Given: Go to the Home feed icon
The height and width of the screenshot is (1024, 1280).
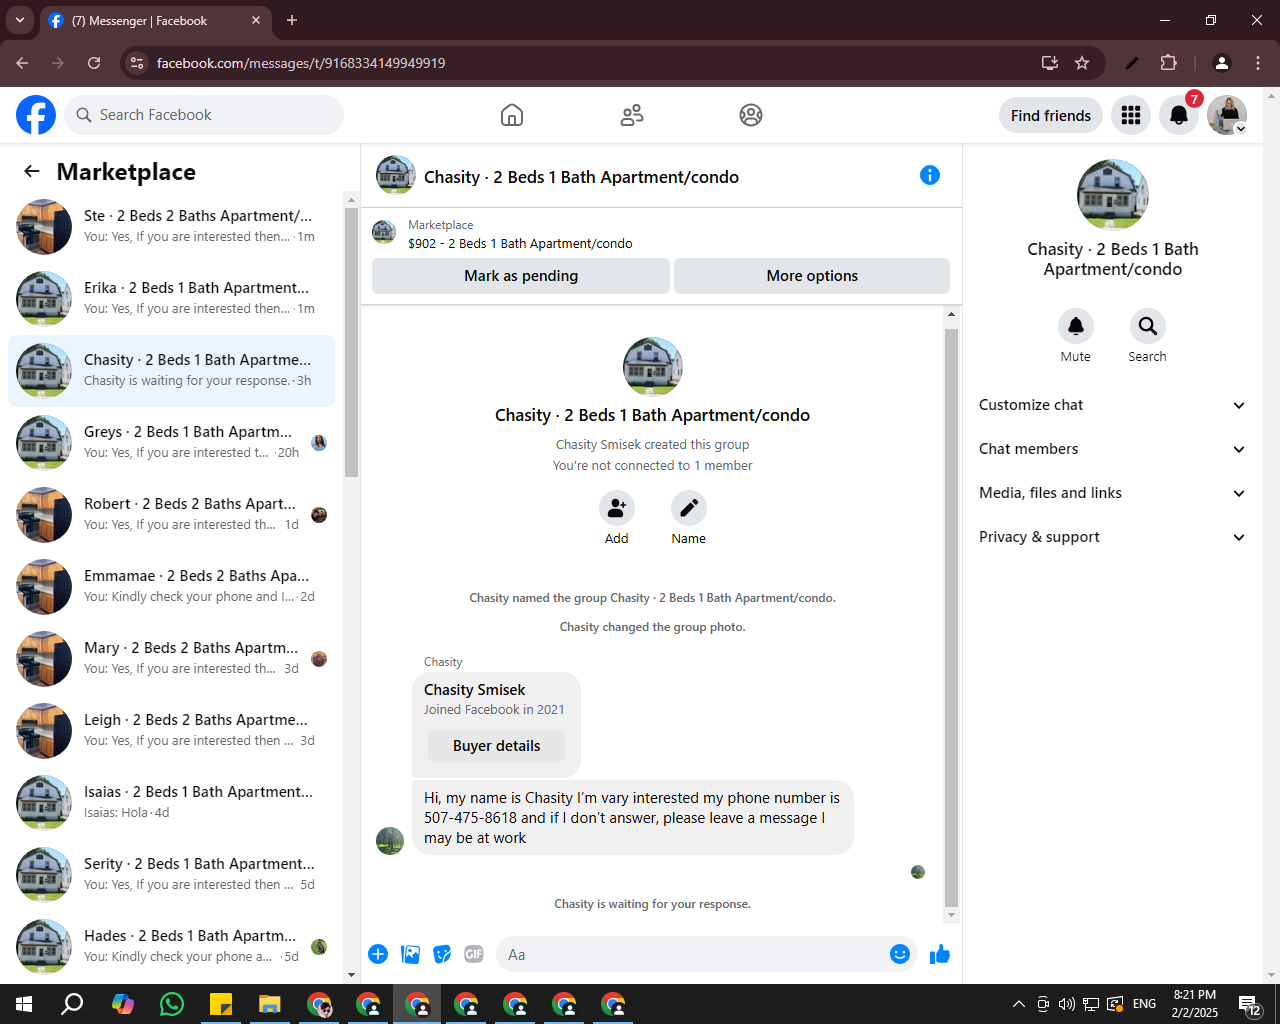Looking at the screenshot, I should coord(512,115).
